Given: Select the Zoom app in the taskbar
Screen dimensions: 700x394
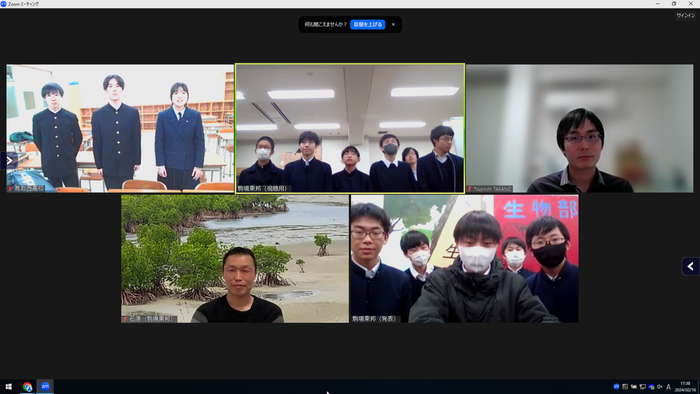Looking at the screenshot, I should (45, 387).
